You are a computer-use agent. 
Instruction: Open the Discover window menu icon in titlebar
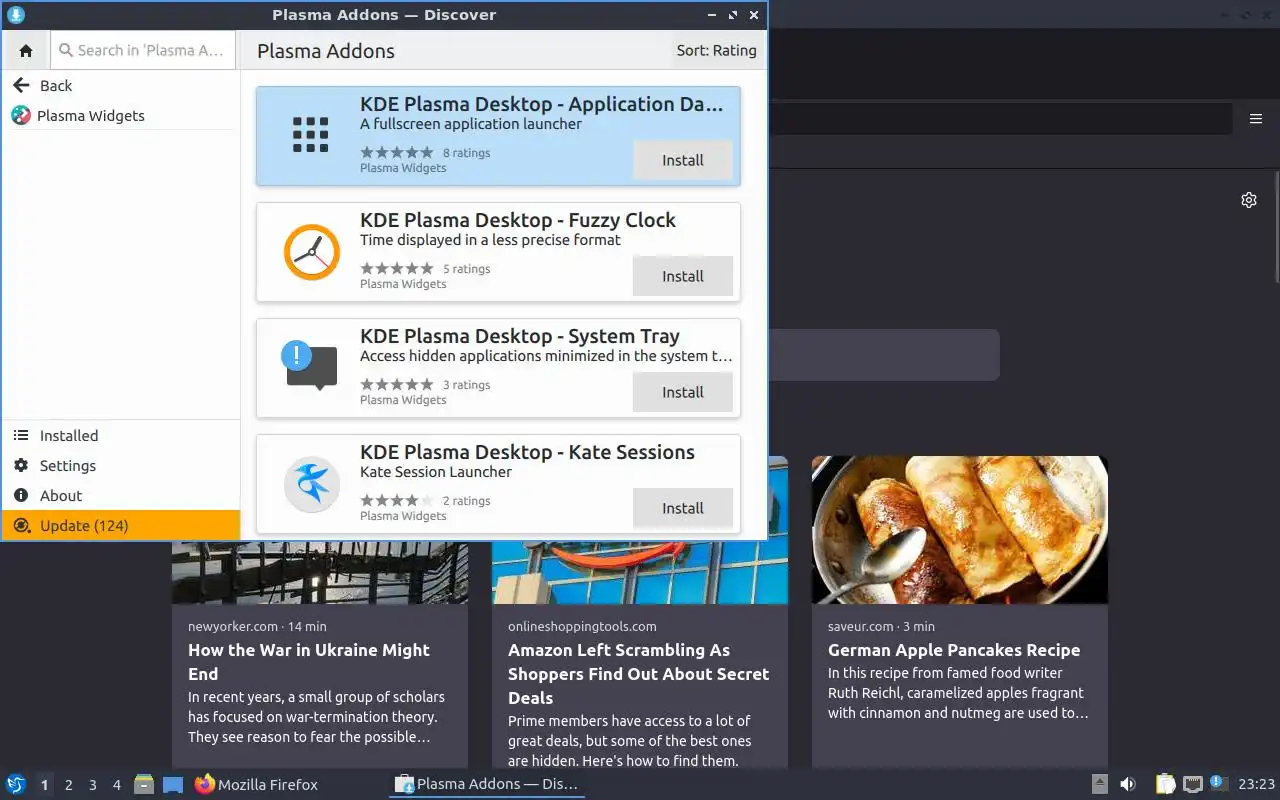tap(16, 15)
